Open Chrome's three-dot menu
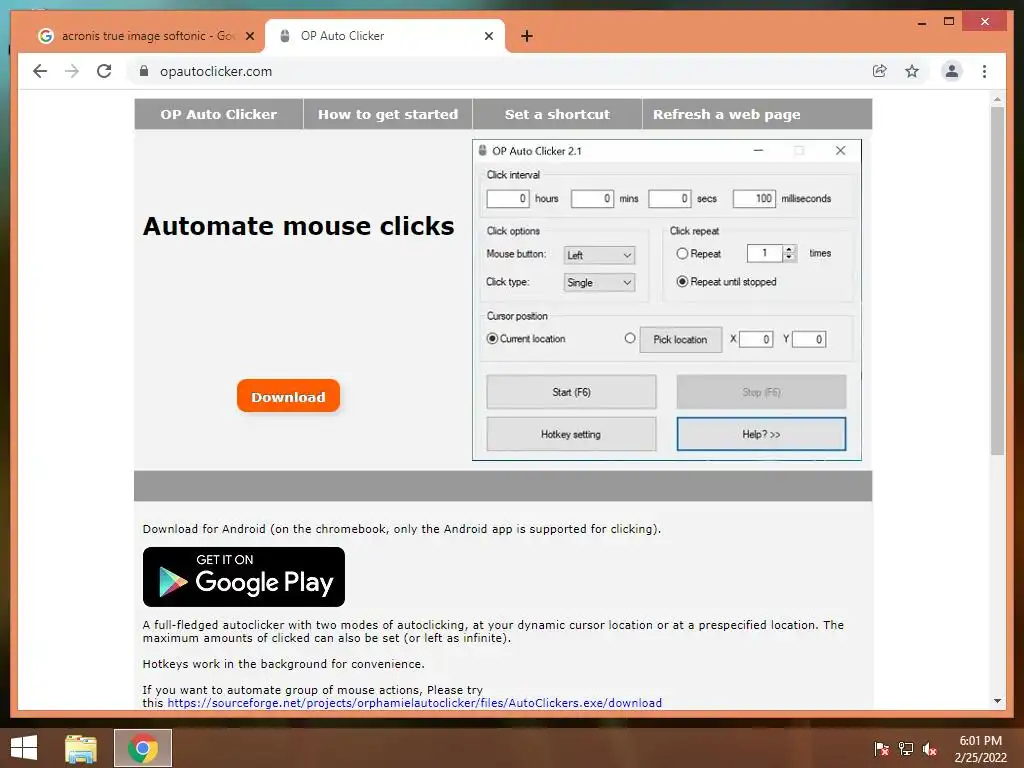Viewport: 1024px width, 768px height. 984,71
